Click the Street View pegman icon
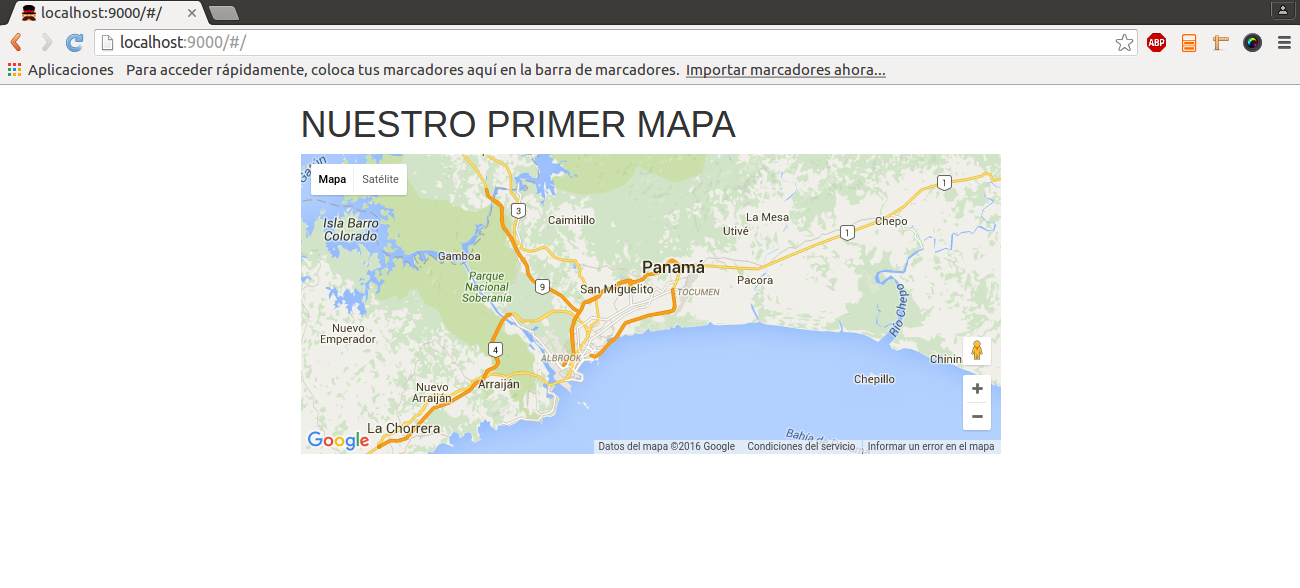This screenshot has width=1300, height=588. (977, 351)
